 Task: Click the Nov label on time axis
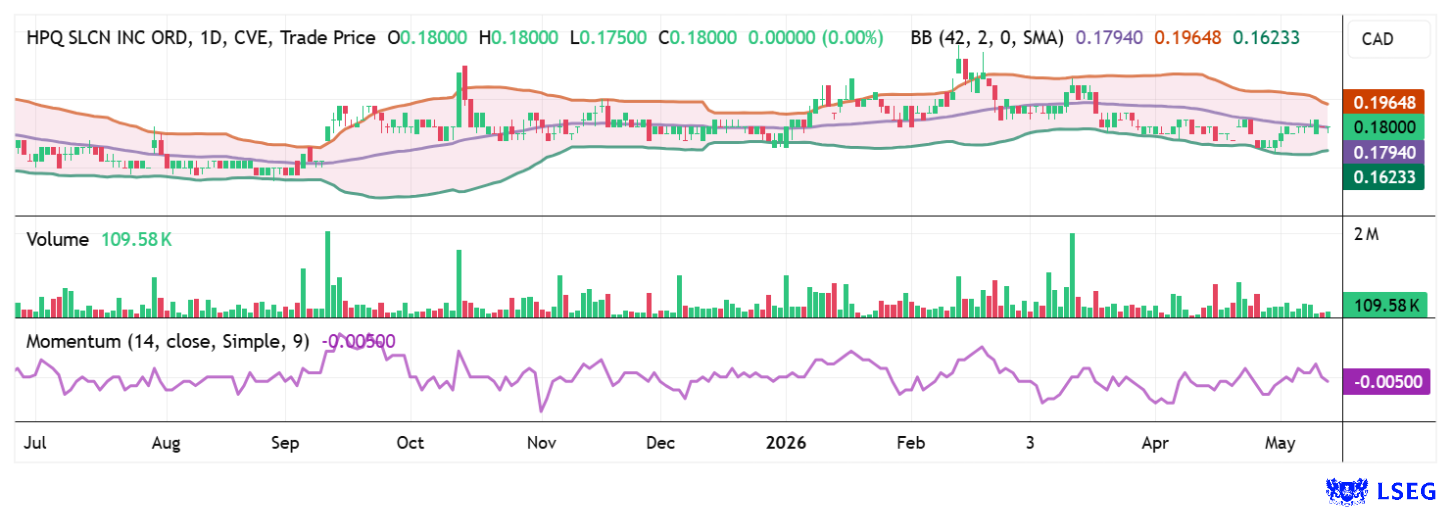pyautogui.click(x=541, y=442)
